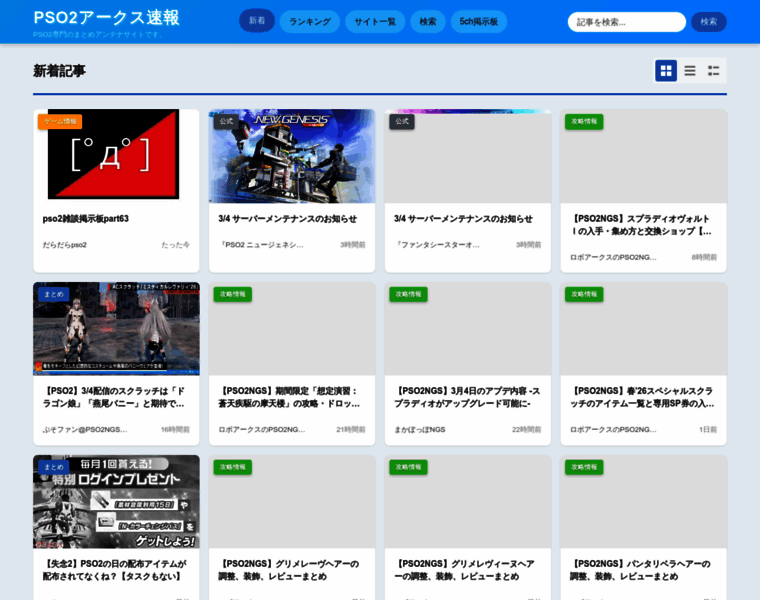The height and width of the screenshot is (600, 760).
Task: Switch to compact list view
Action: (x=714, y=71)
